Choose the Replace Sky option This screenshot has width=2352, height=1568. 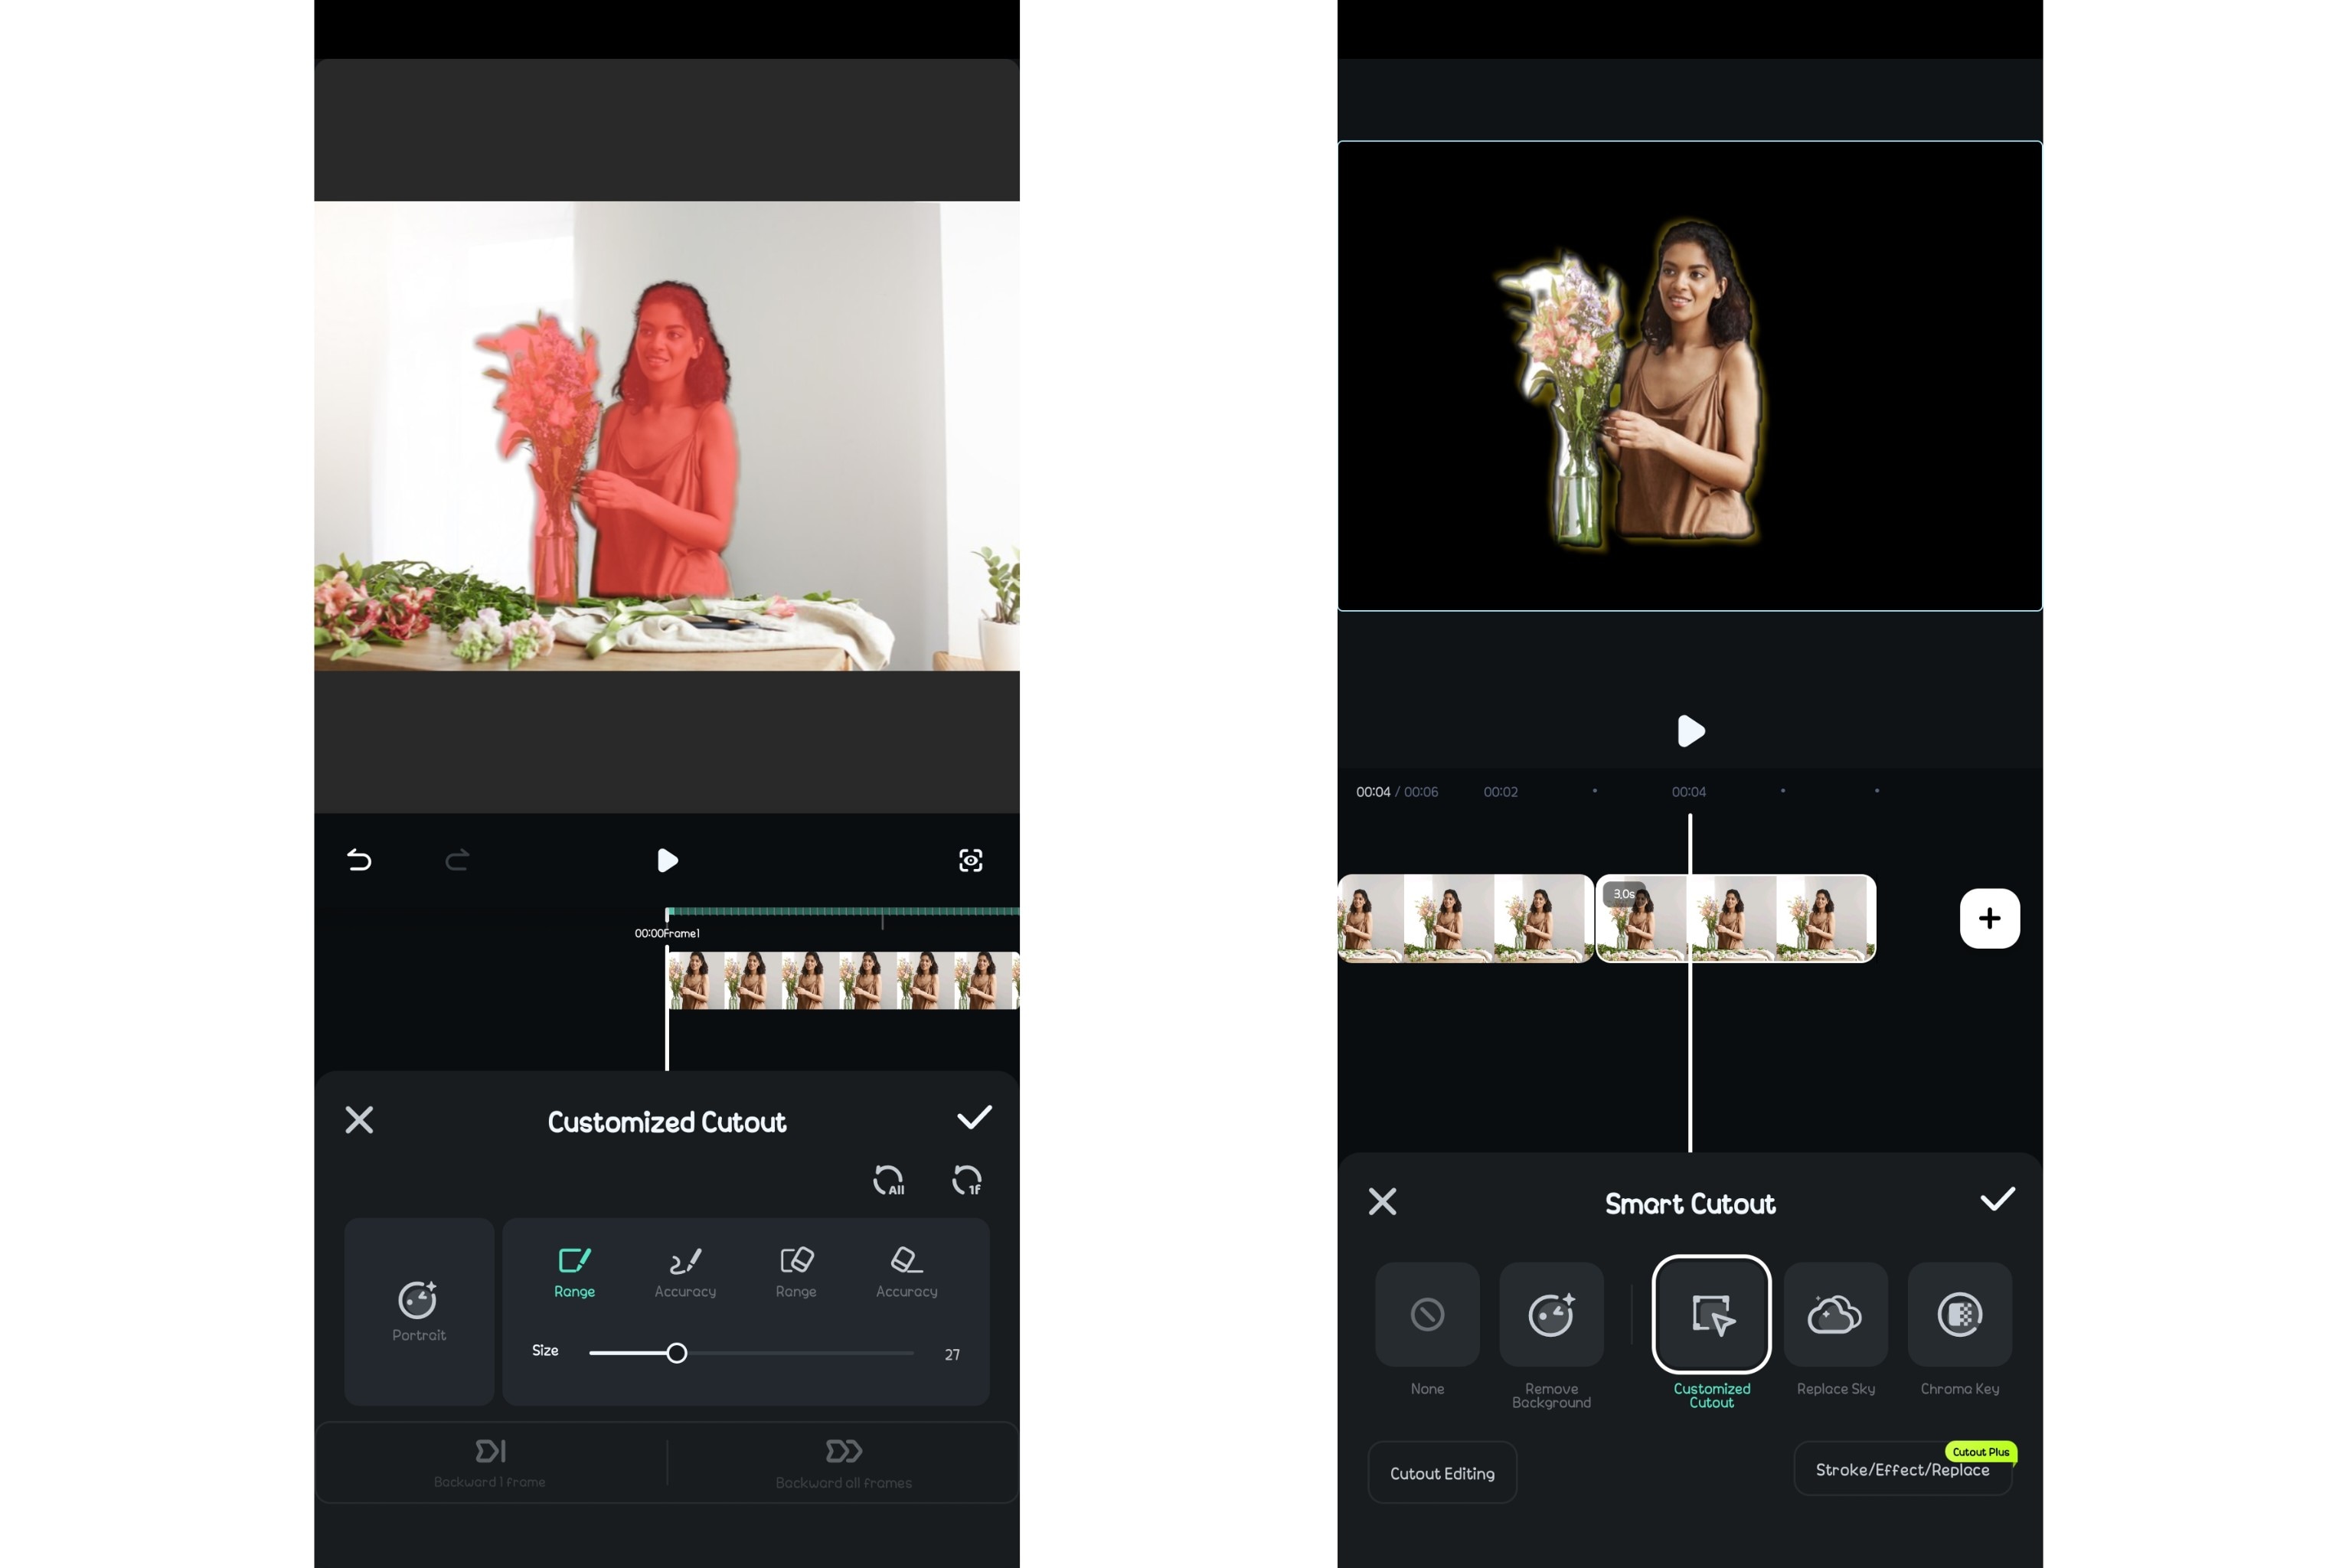[1835, 1314]
